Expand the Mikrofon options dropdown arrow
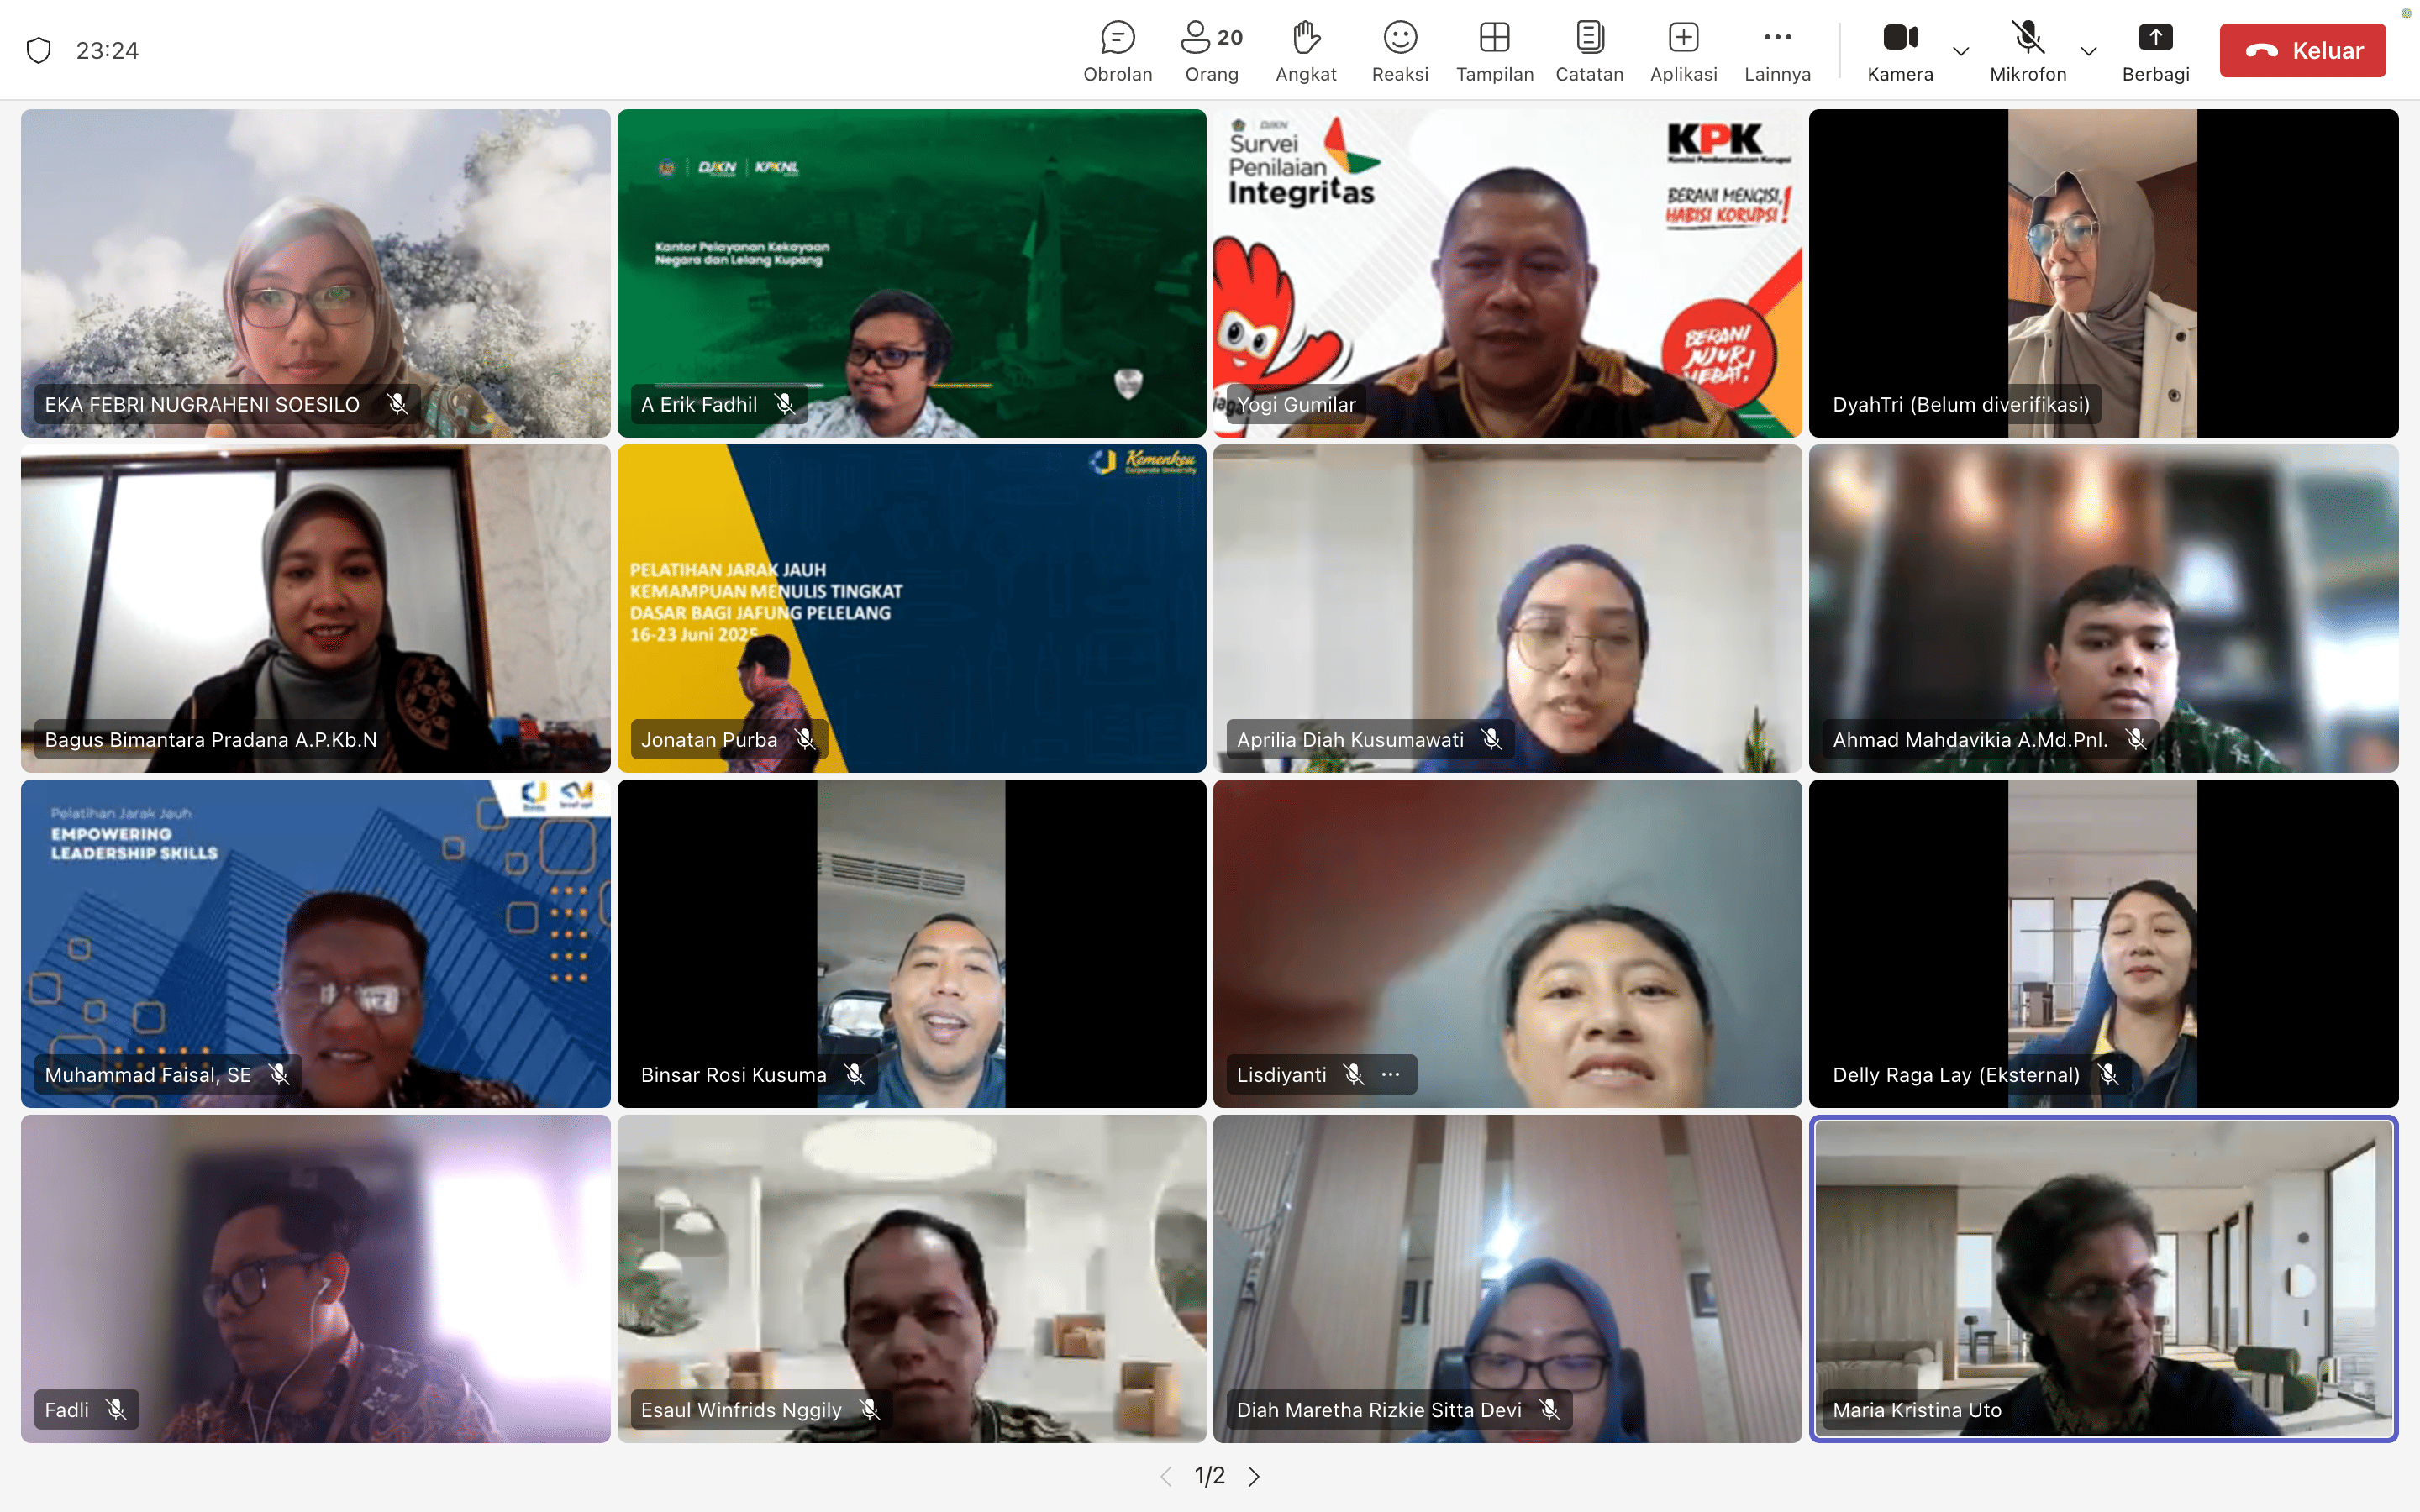The image size is (2420, 1512). coord(2088,51)
